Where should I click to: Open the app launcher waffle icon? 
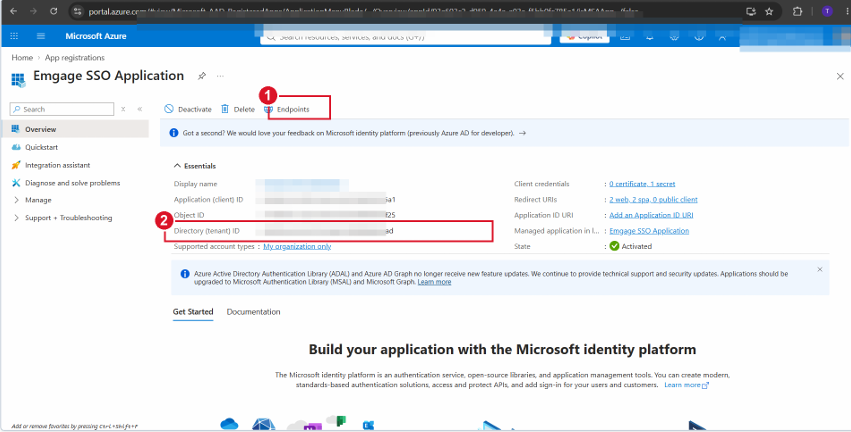click(x=14, y=36)
